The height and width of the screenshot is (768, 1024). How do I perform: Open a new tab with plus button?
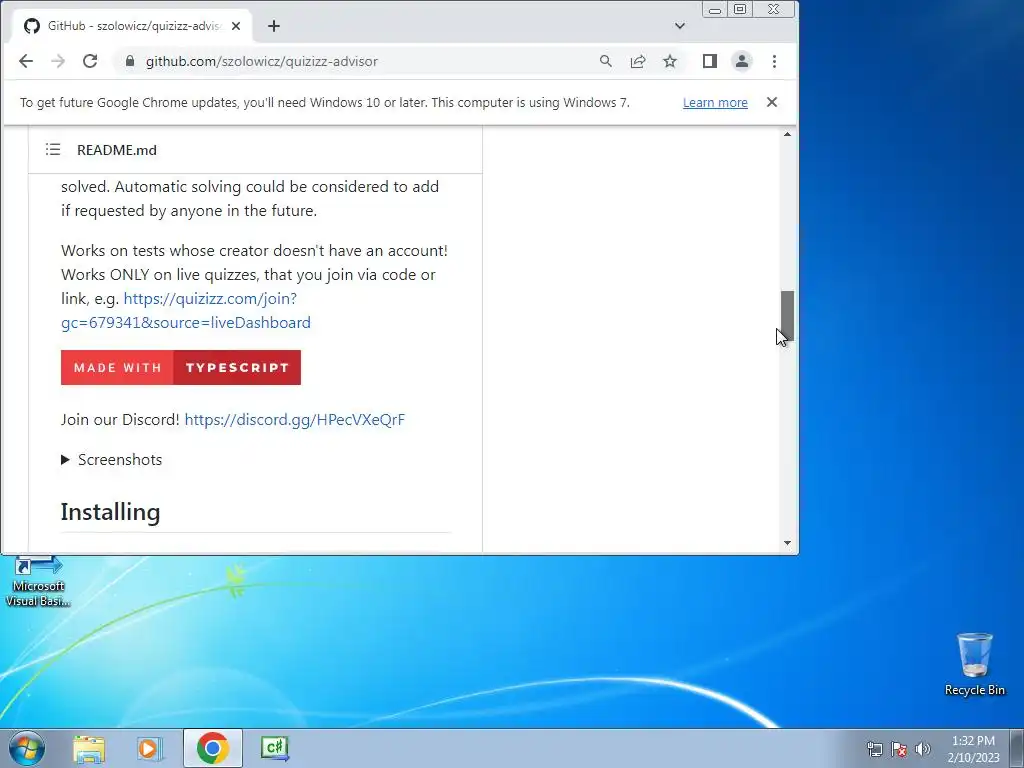tap(274, 26)
